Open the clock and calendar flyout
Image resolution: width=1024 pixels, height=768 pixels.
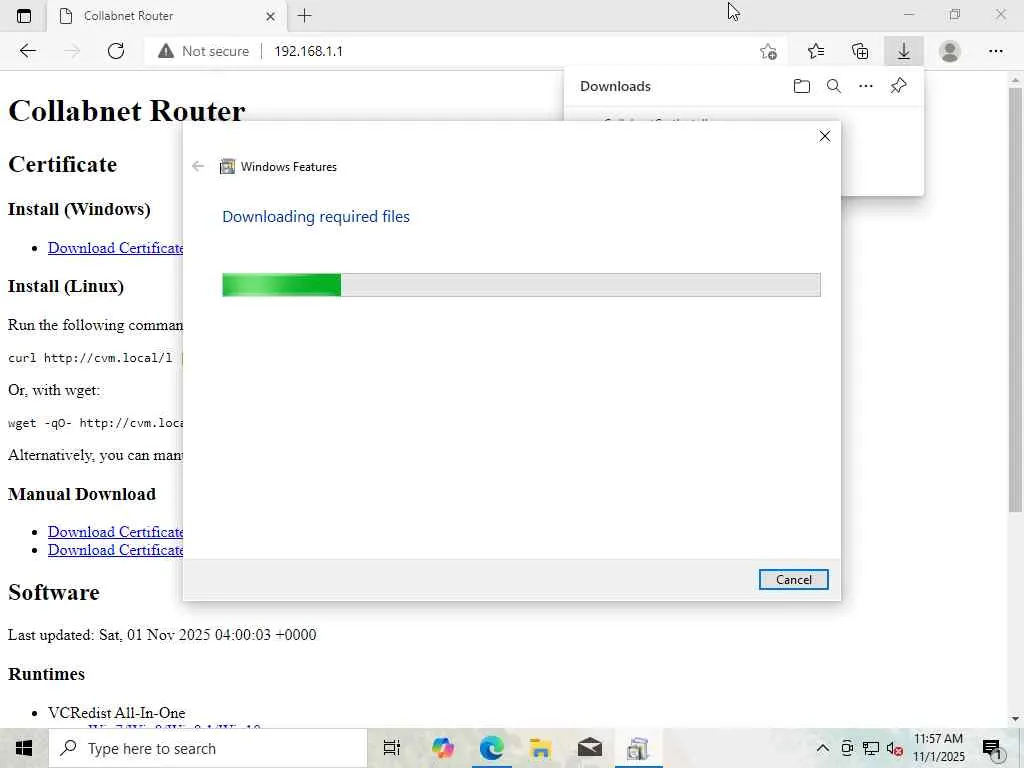click(x=938, y=748)
